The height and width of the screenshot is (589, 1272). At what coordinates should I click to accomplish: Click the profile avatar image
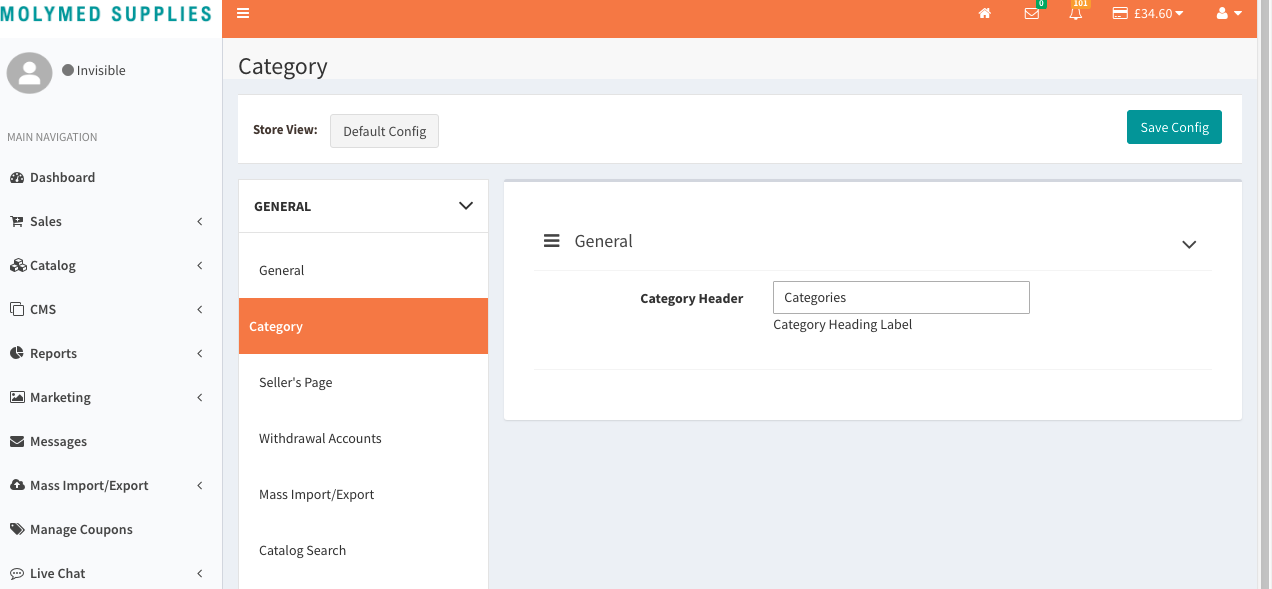point(29,73)
